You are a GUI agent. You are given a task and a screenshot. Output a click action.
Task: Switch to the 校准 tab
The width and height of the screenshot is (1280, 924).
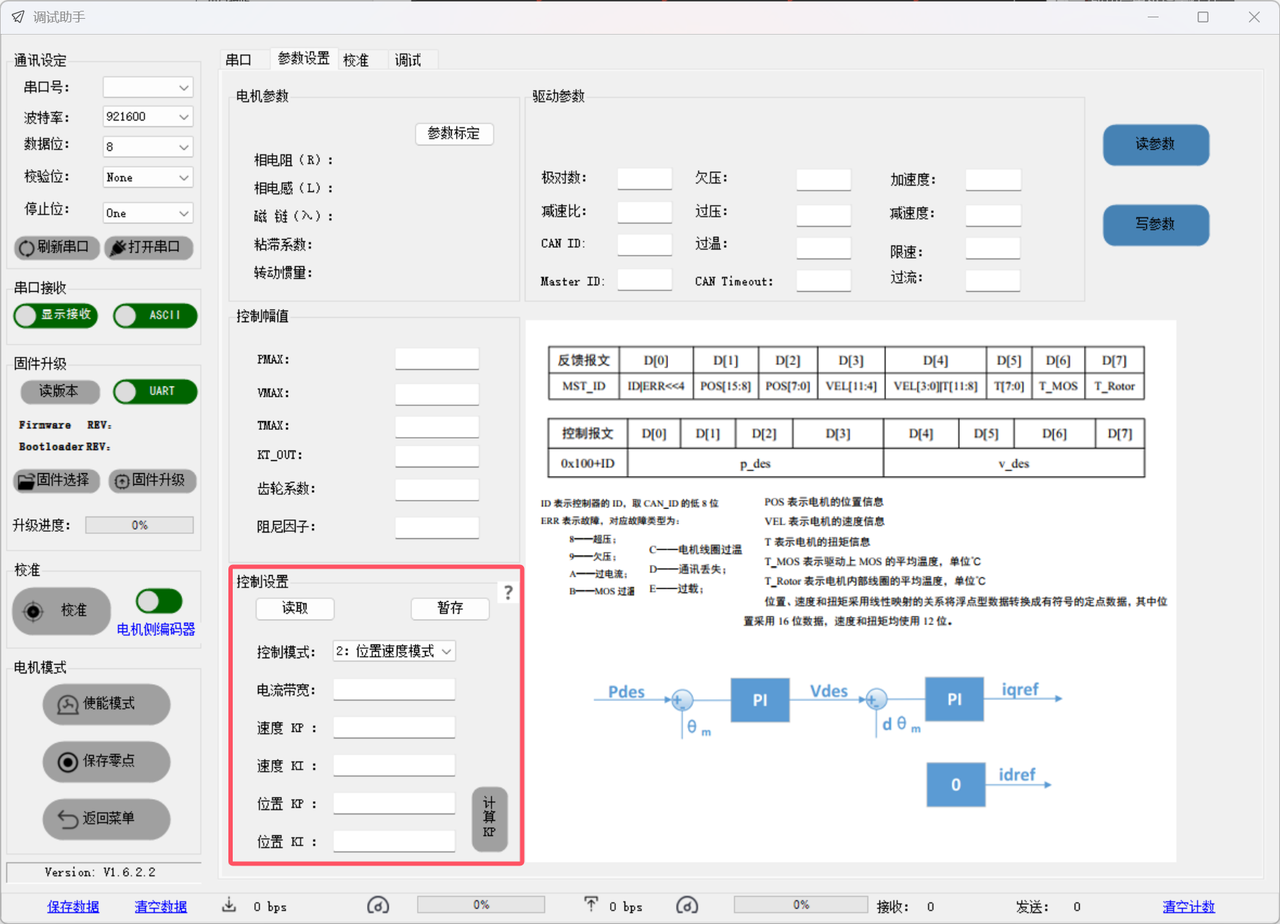[356, 60]
